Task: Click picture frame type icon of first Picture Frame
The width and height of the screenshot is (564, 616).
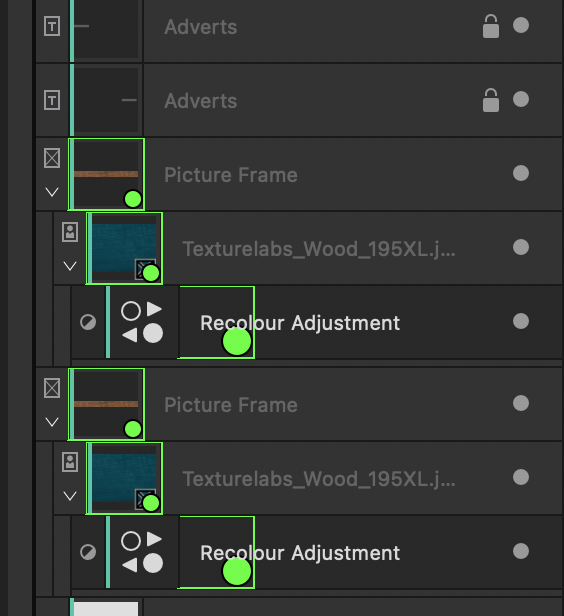Action: pos(52,158)
